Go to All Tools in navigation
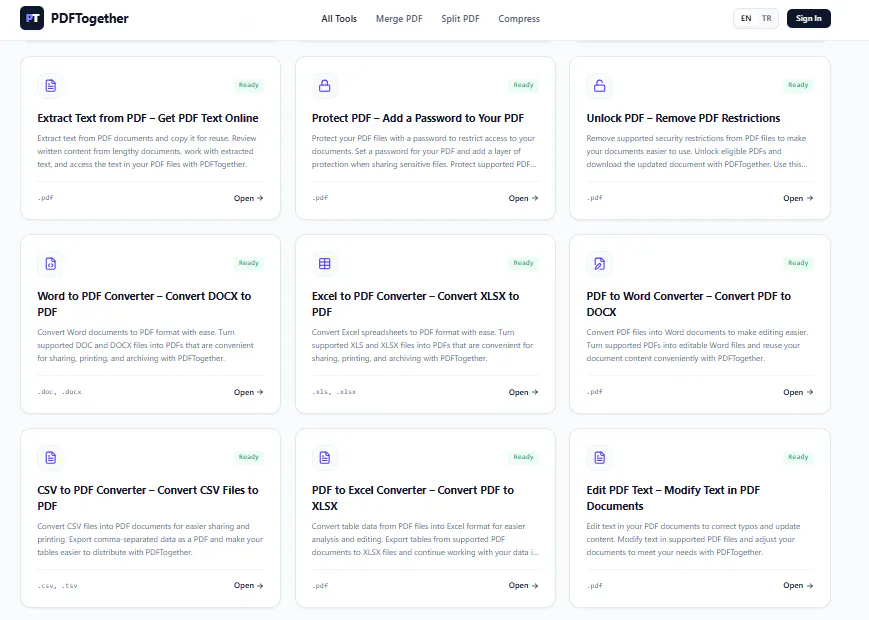Image resolution: width=869 pixels, height=620 pixels. click(x=339, y=19)
